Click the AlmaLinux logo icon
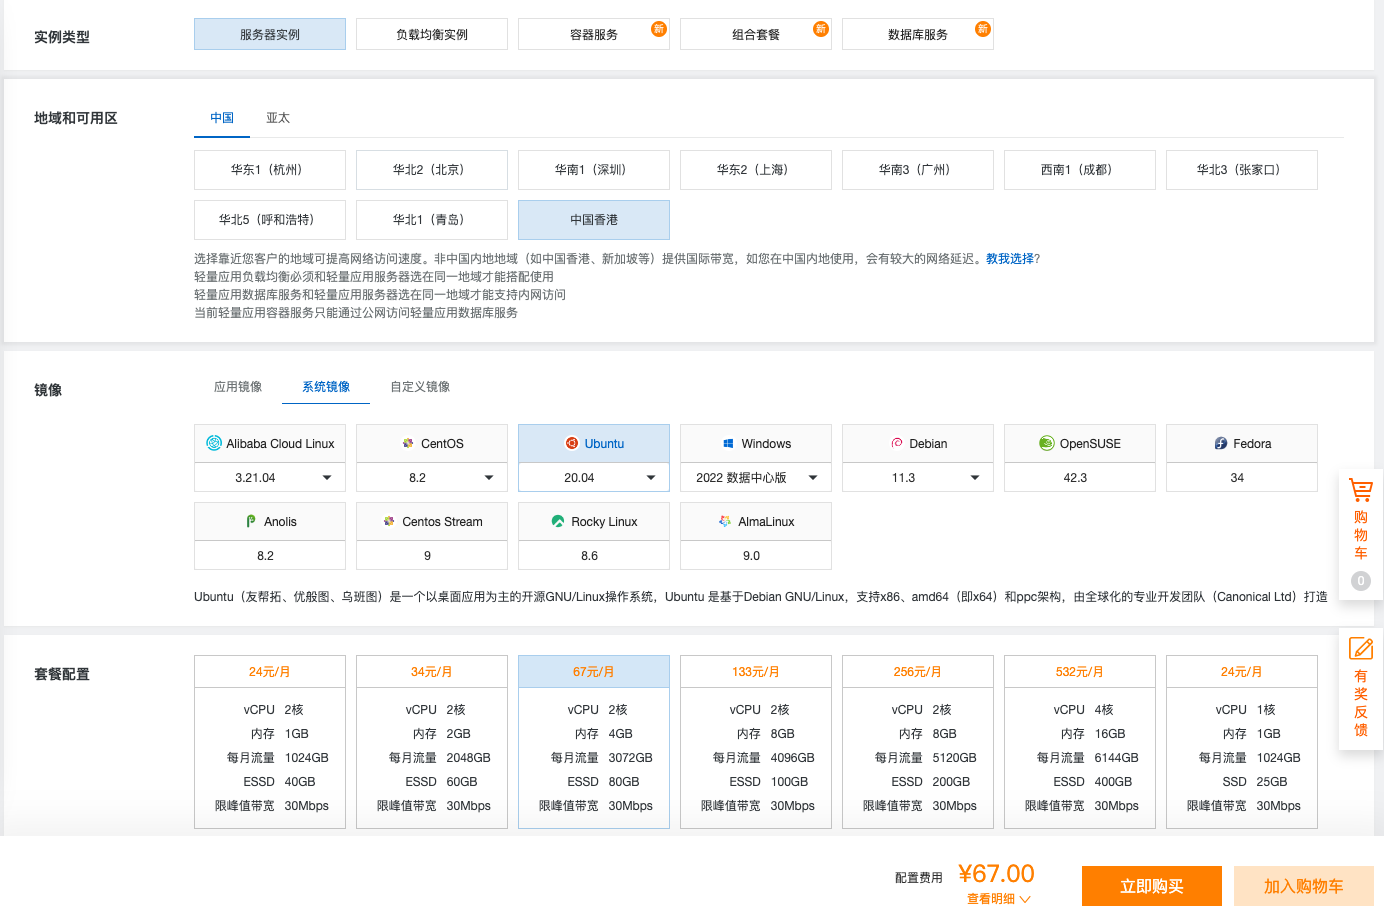 tap(725, 521)
